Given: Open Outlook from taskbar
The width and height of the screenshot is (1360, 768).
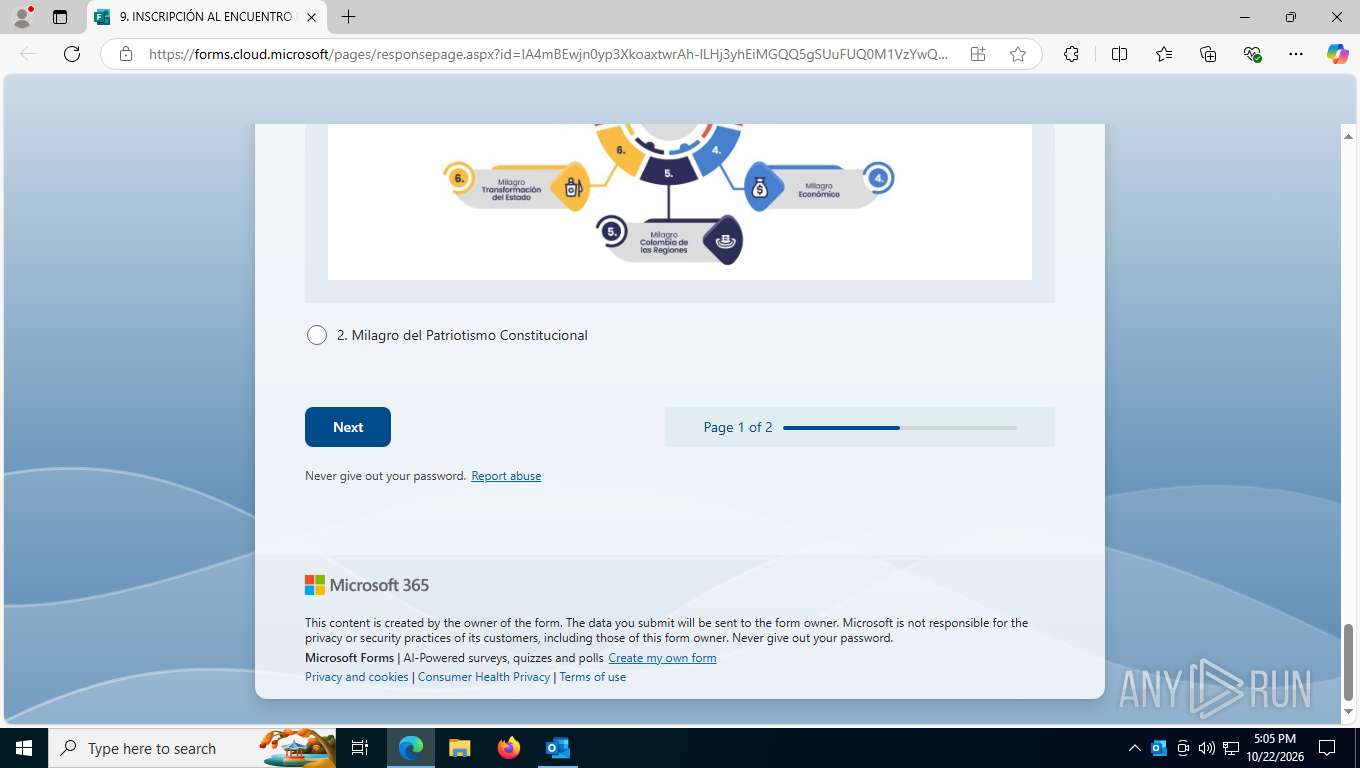Looking at the screenshot, I should [x=558, y=748].
